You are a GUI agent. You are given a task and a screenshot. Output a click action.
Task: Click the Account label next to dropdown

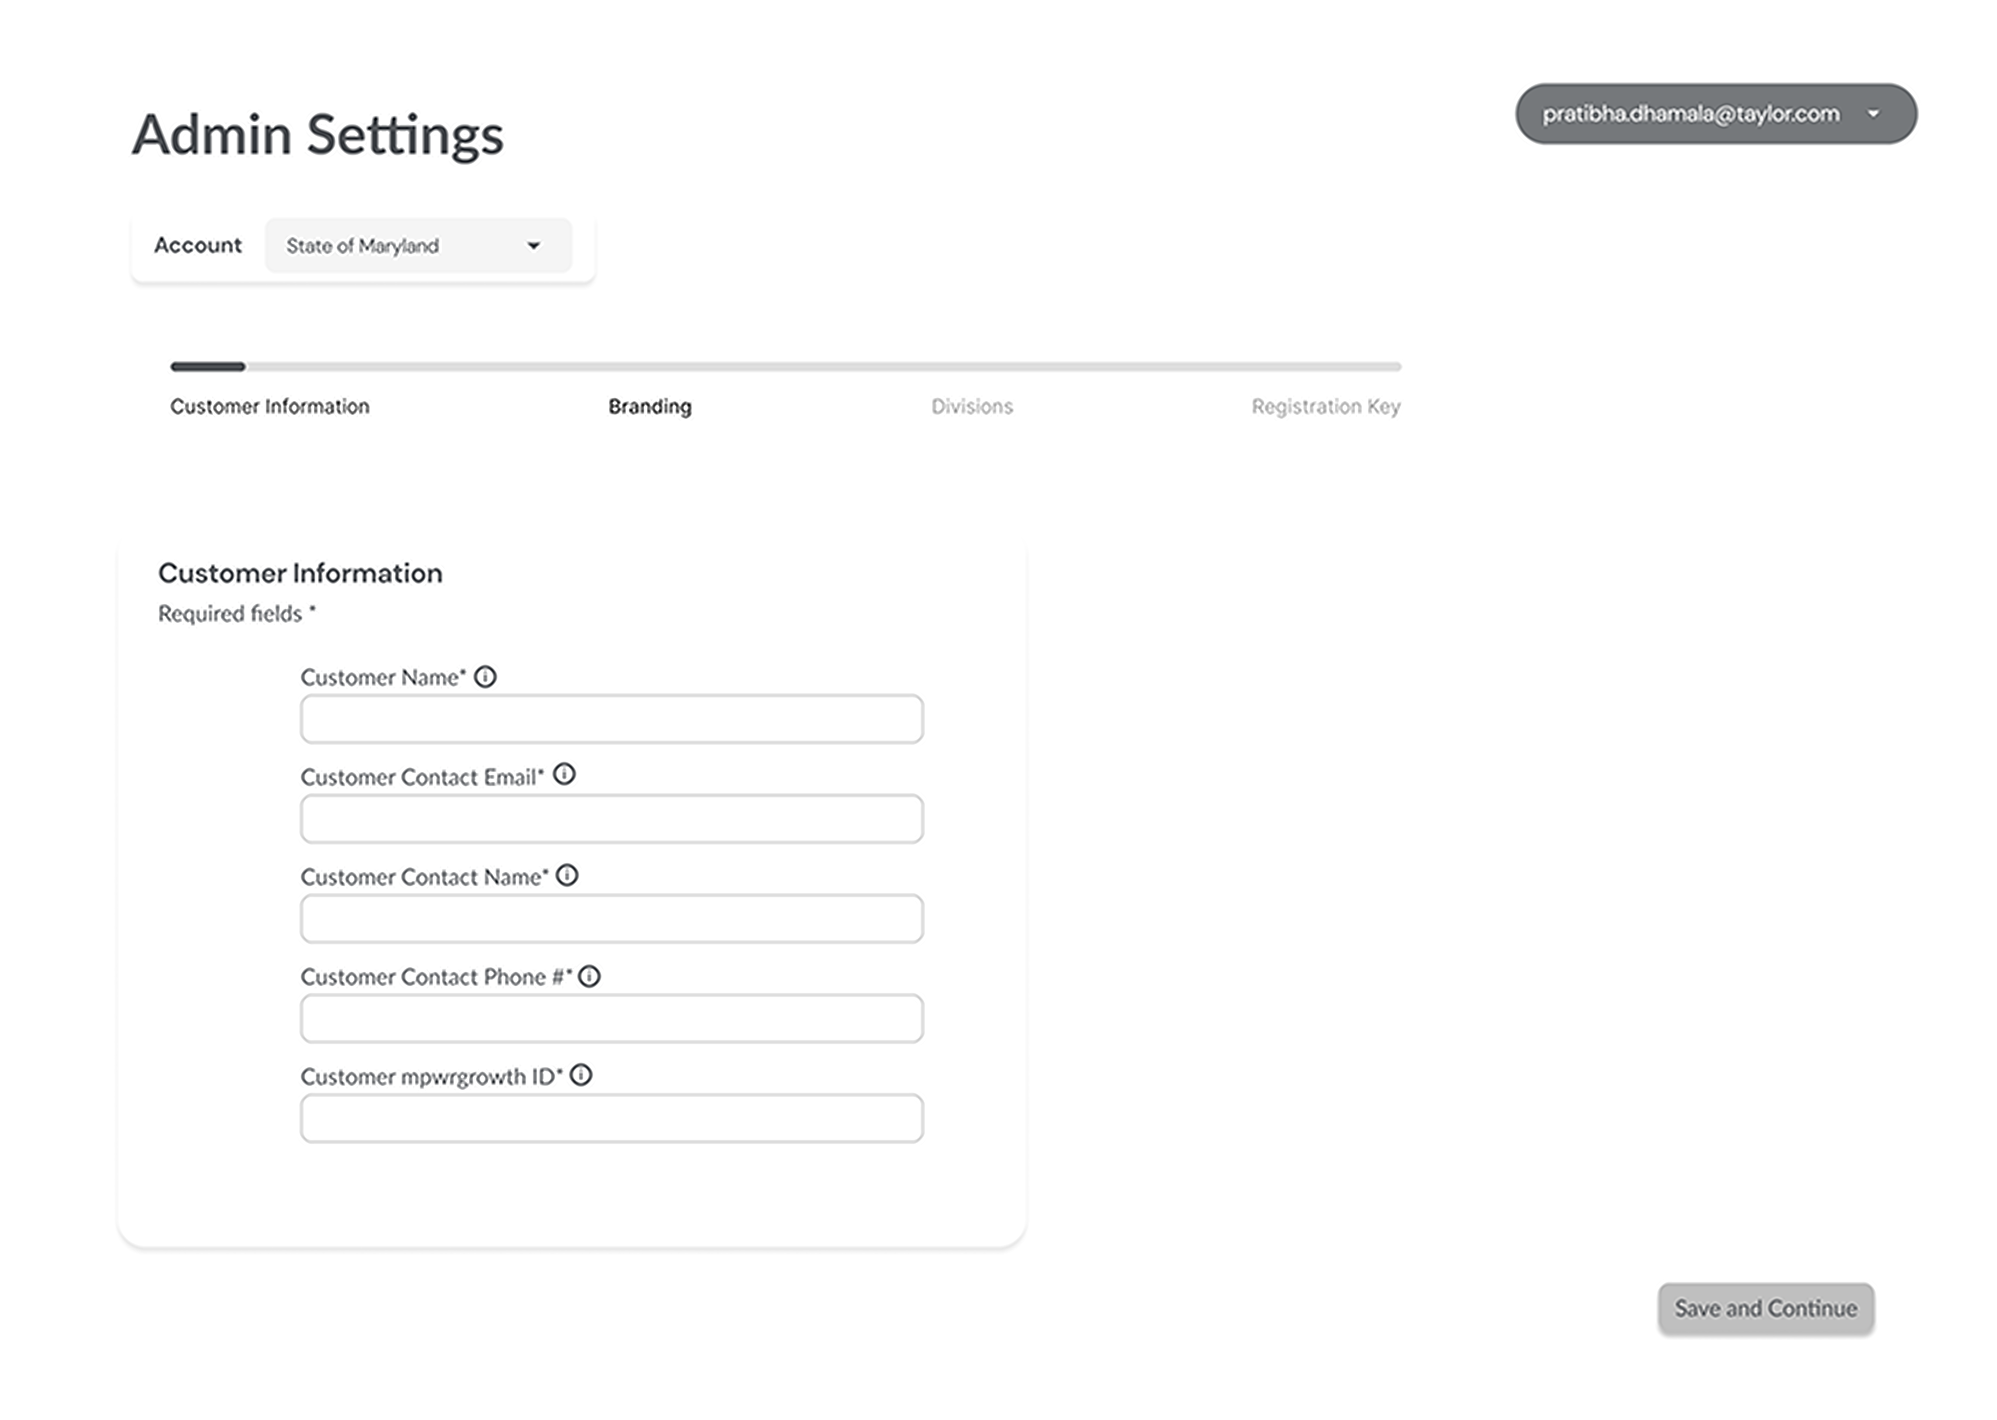coord(198,246)
